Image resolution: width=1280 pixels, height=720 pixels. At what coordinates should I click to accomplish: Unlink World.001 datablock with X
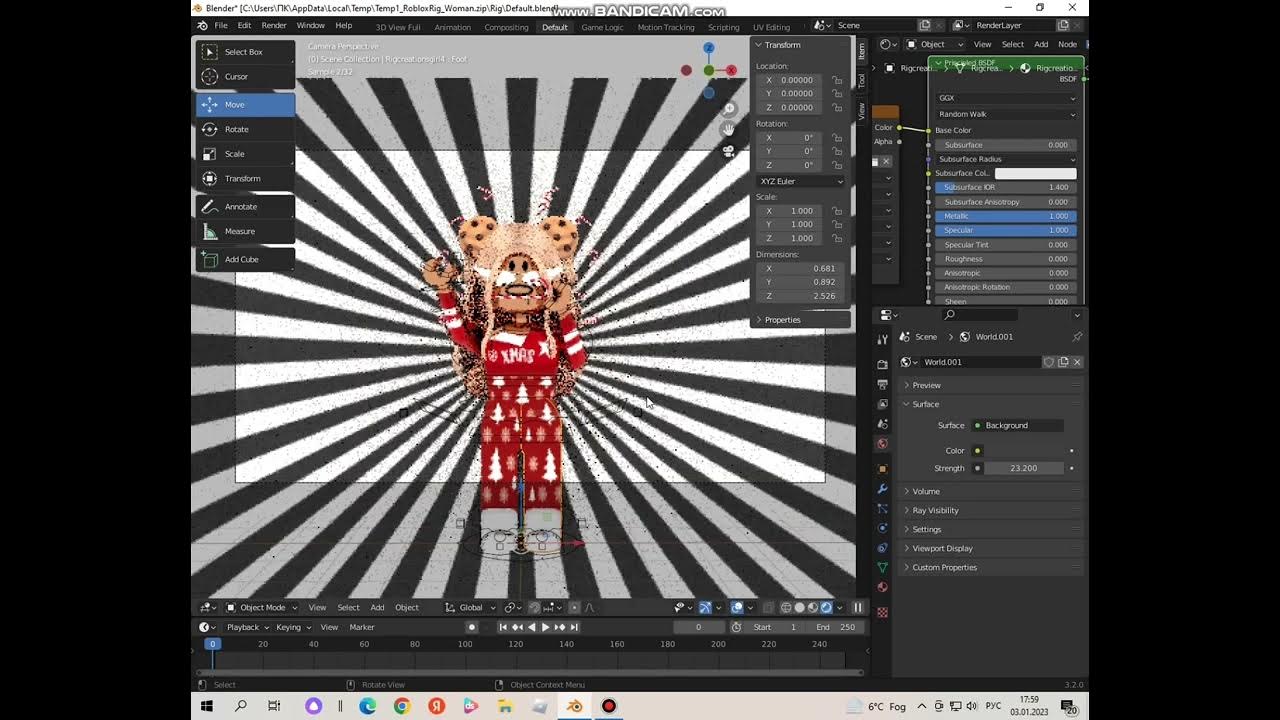pyautogui.click(x=1077, y=362)
